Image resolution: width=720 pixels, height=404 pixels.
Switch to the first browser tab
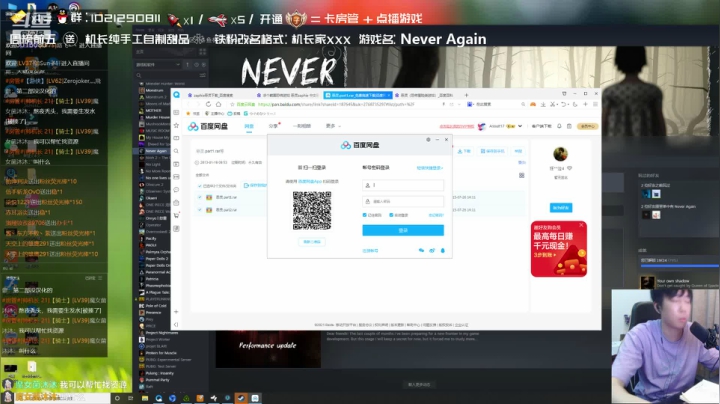(214, 95)
